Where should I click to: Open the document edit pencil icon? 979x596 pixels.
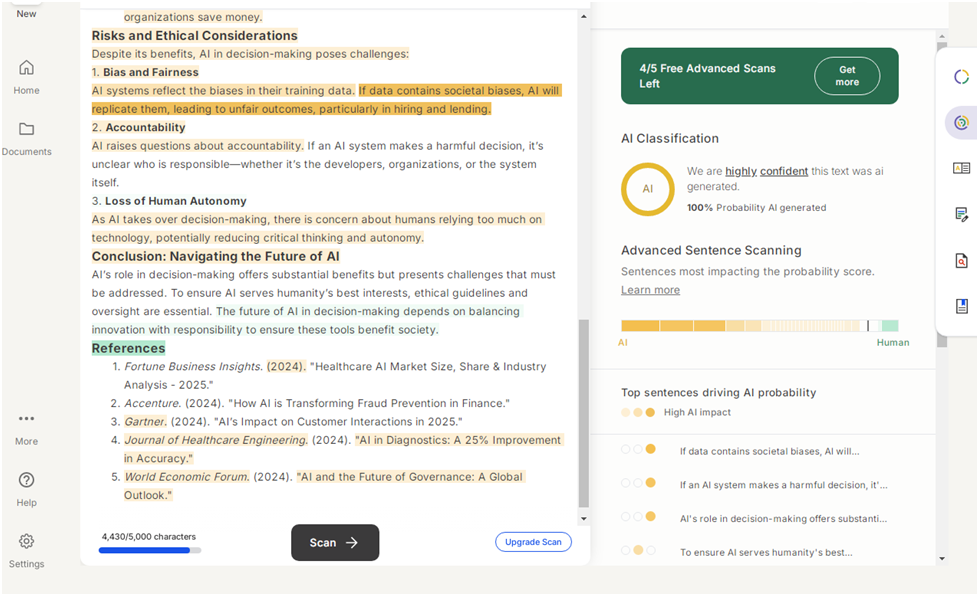[961, 214]
